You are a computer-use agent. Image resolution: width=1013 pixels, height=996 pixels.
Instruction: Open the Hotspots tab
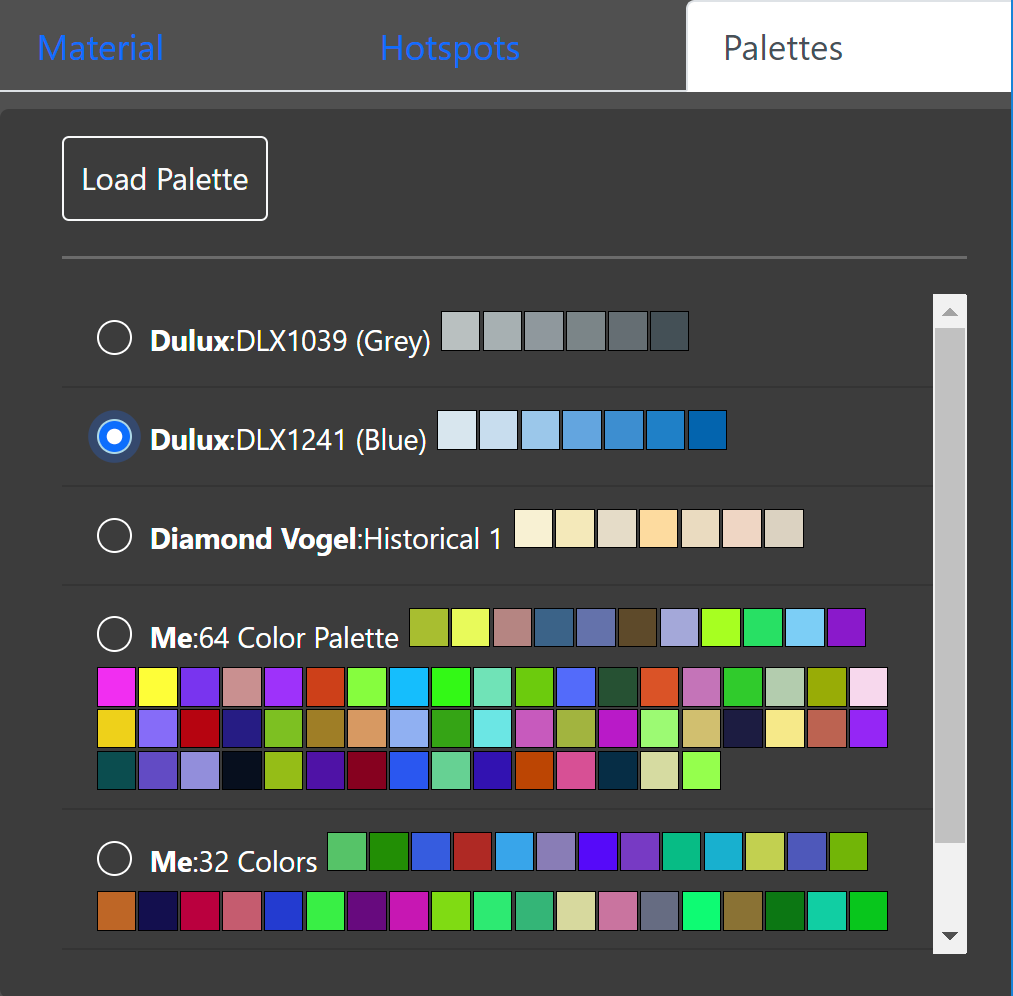[x=450, y=48]
